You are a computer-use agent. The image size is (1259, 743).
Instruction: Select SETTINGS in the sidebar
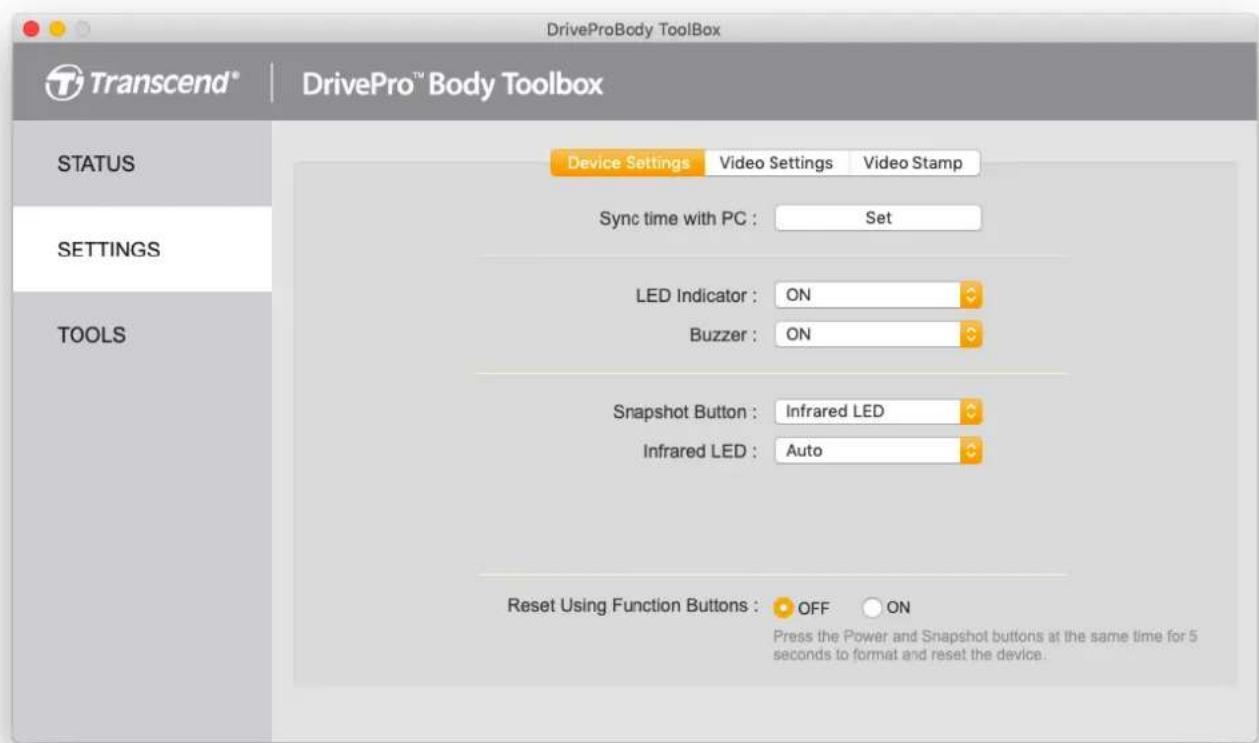point(142,249)
